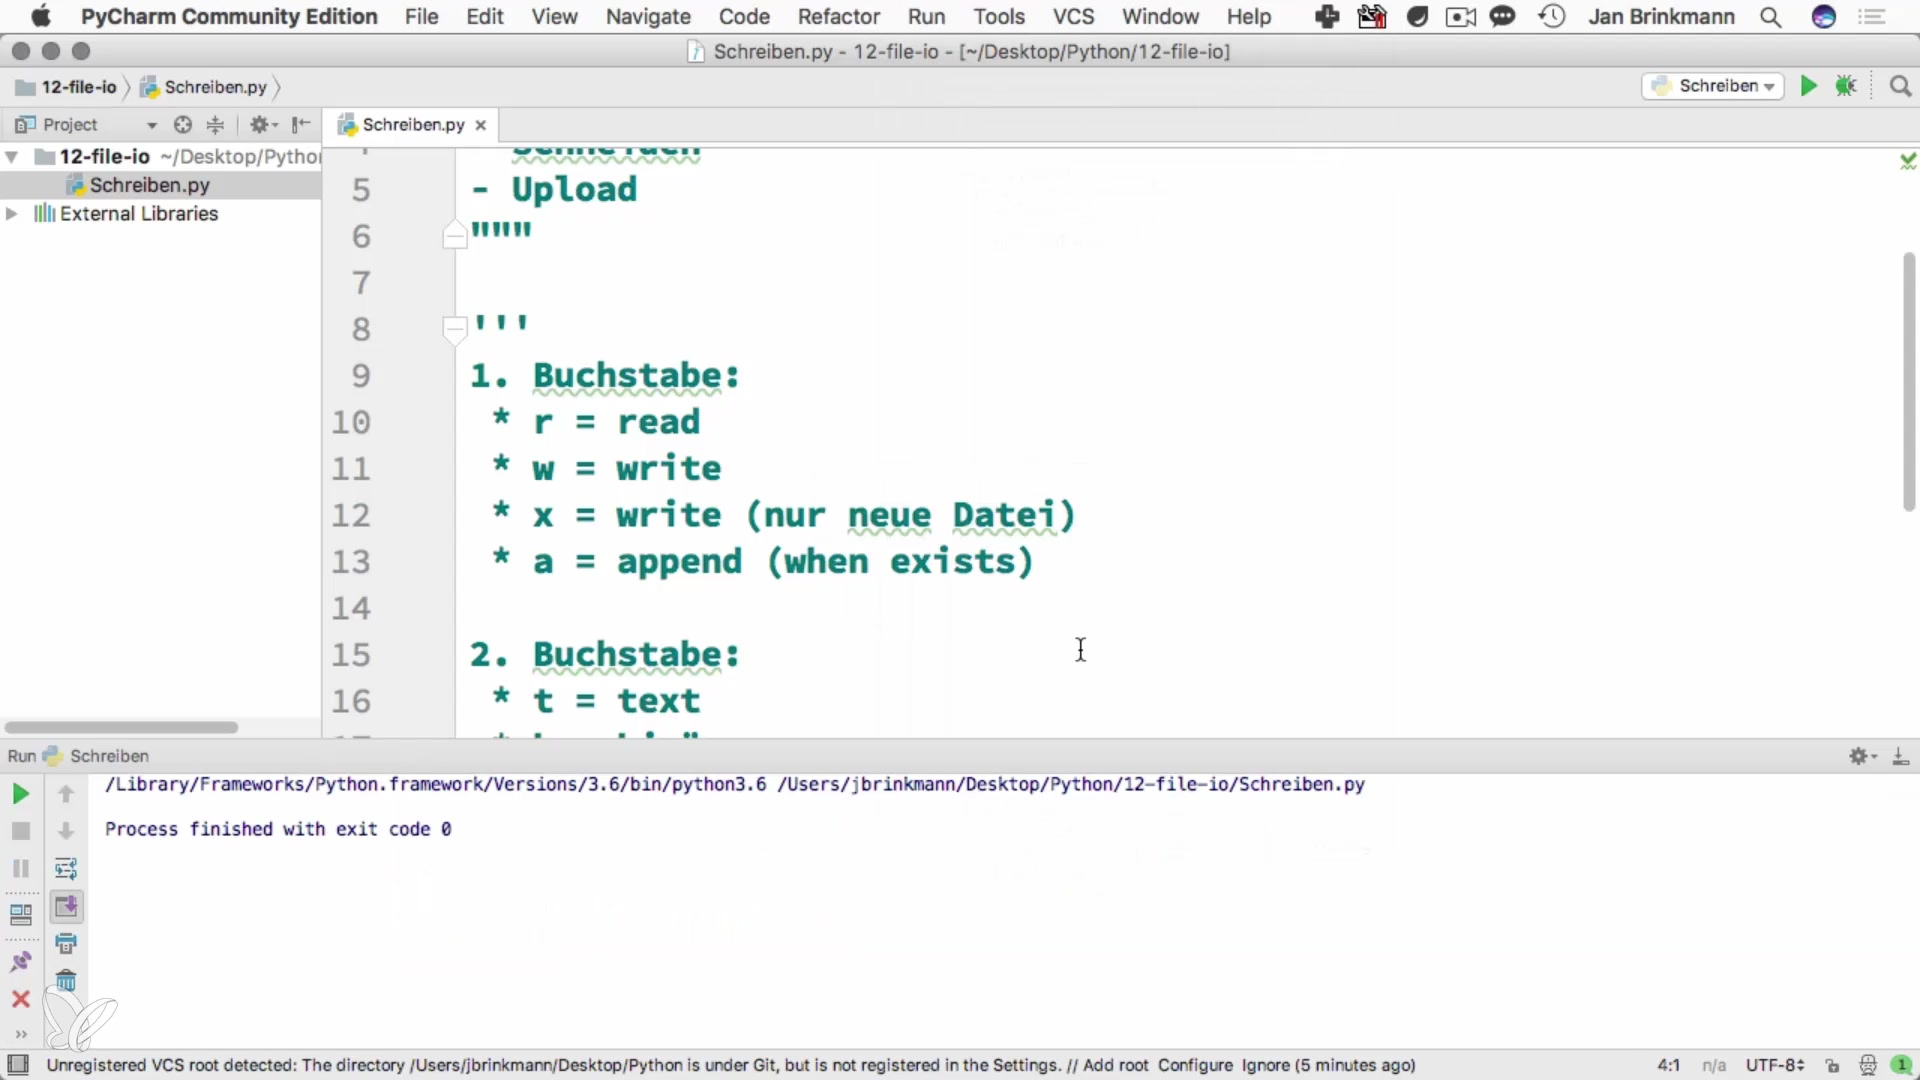Toggle soft-wrap in the run console
This screenshot has width=1920, height=1080.
[66, 868]
